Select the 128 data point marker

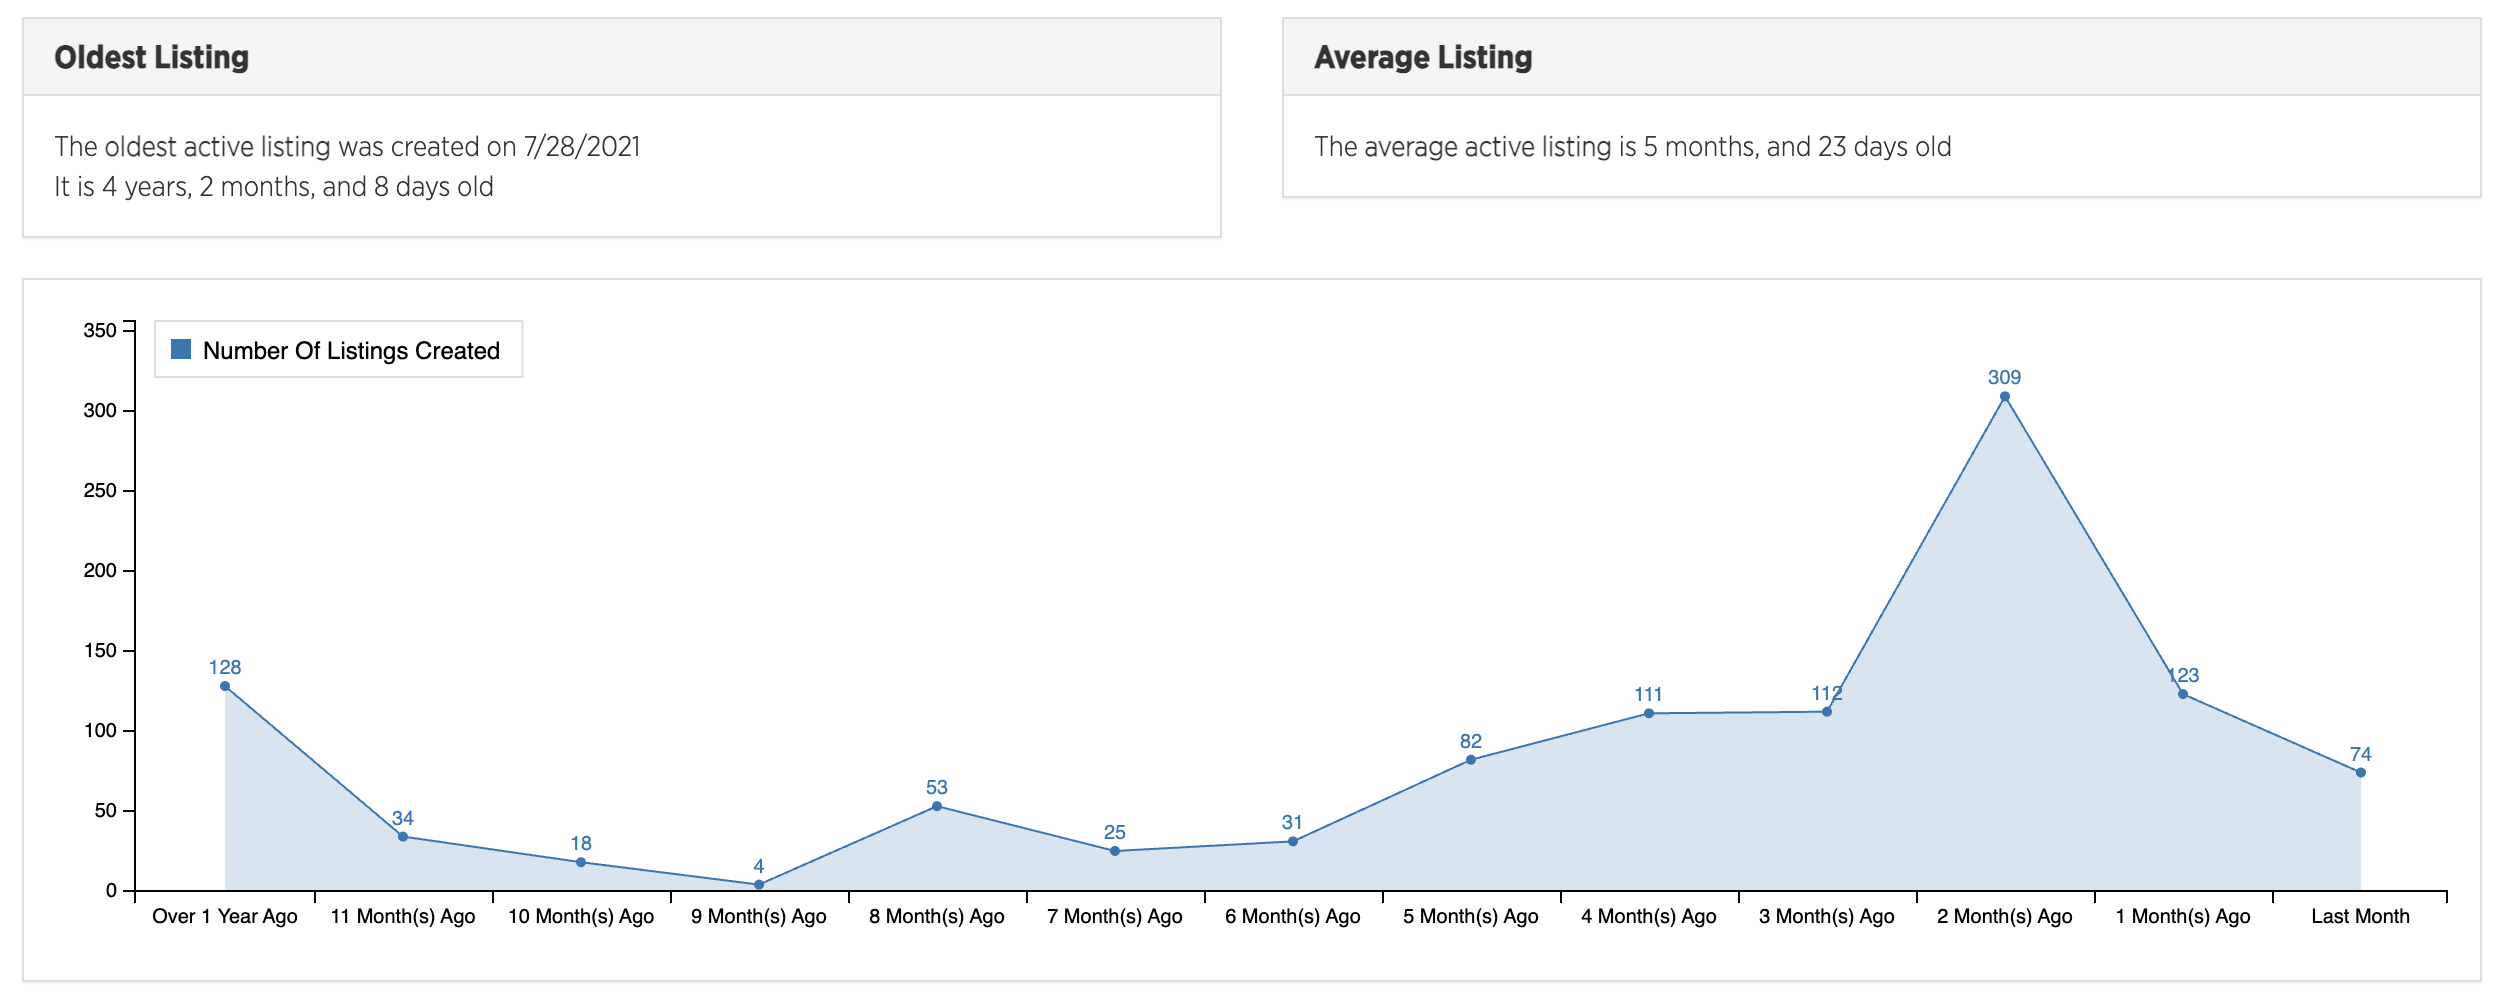click(x=225, y=686)
